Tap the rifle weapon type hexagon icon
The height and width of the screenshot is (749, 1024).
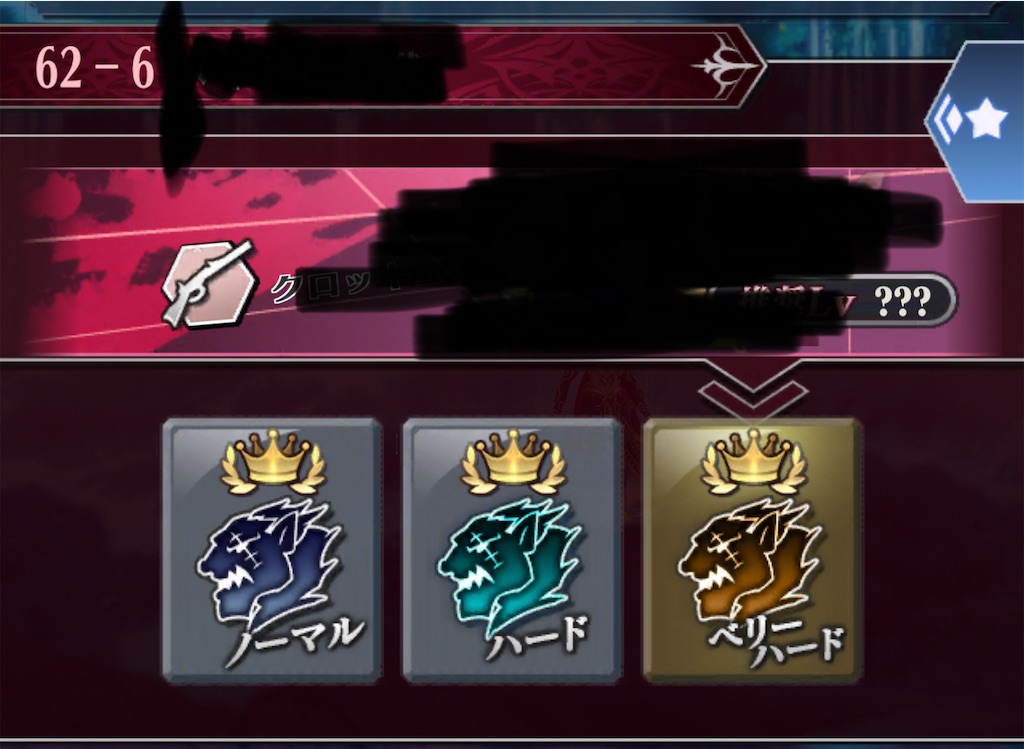[209, 284]
